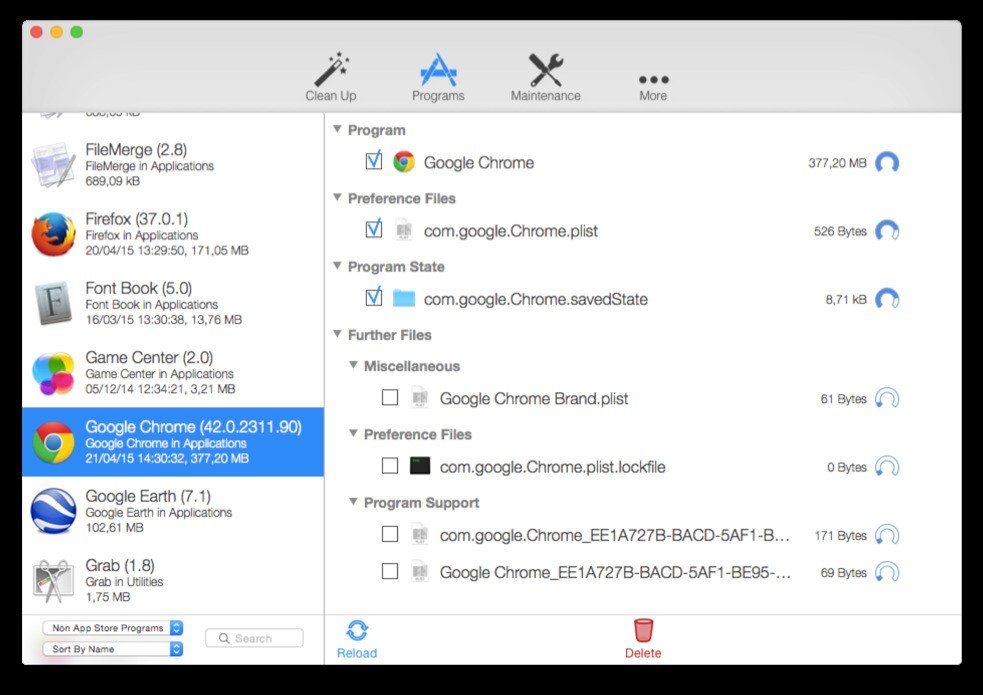Collapse the Further Files section triangle
The width and height of the screenshot is (983, 695).
pyautogui.click(x=337, y=334)
